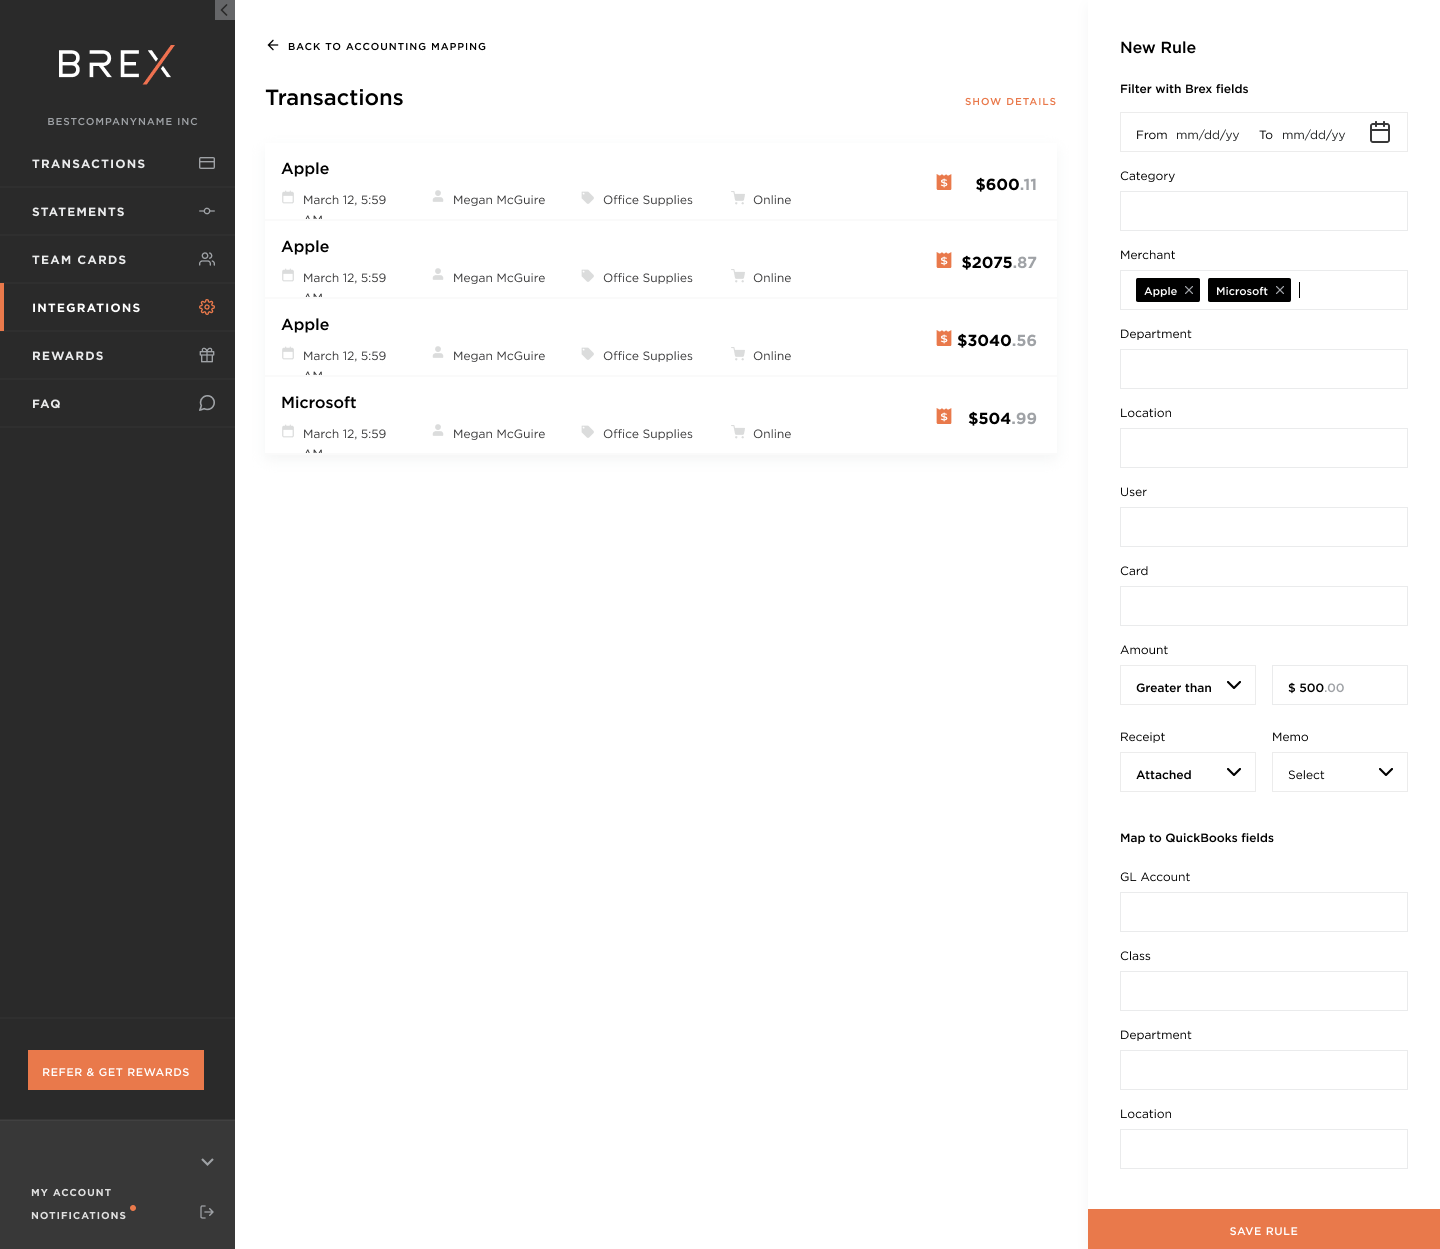Click user icon in $600.11 Apple row
1440x1249 pixels.
tap(438, 197)
